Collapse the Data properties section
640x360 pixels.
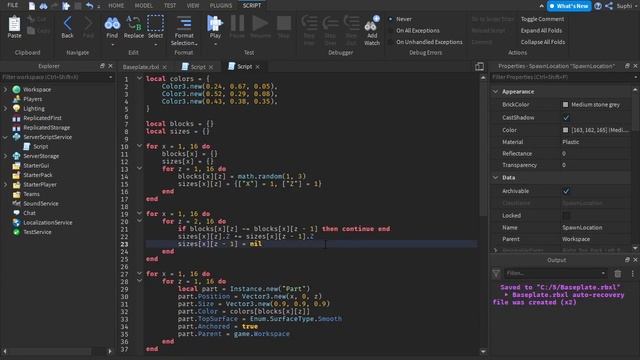coord(496,178)
